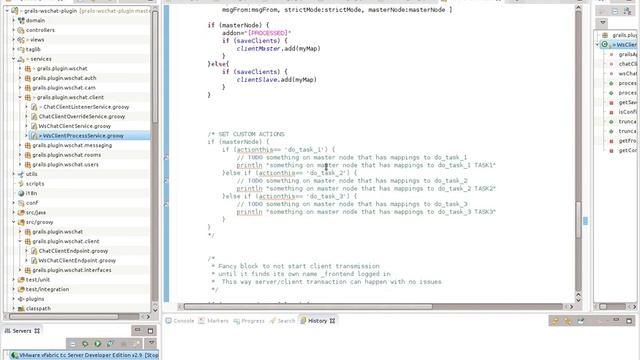The width and height of the screenshot is (640, 360).
Task: Expand the domain folder
Action: tap(13, 20)
